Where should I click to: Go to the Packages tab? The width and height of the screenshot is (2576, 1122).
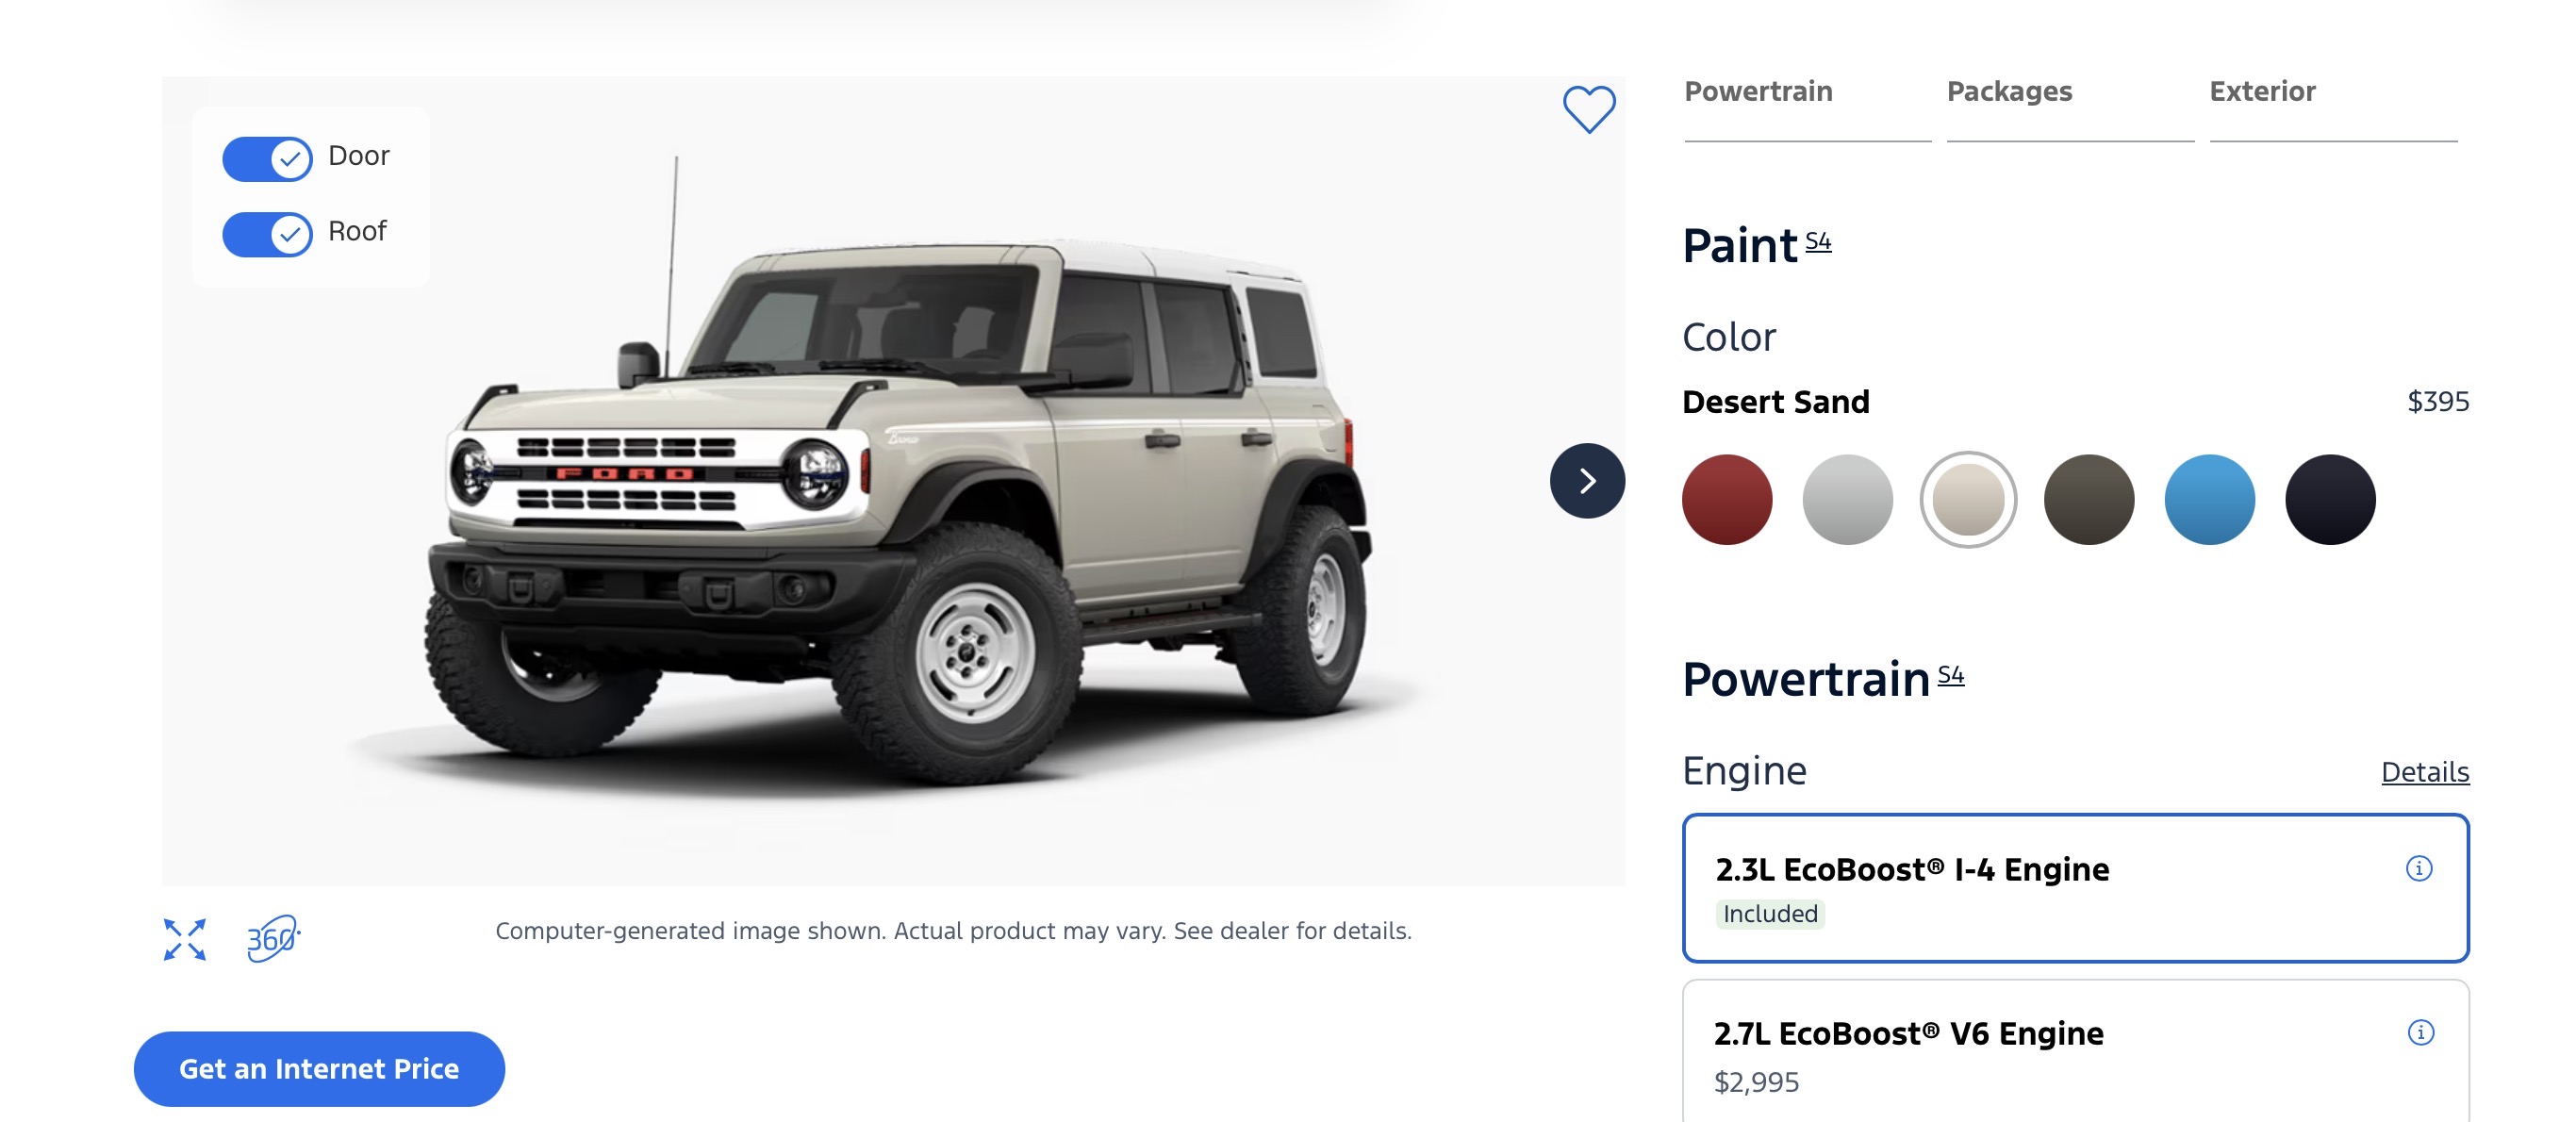pyautogui.click(x=2009, y=92)
